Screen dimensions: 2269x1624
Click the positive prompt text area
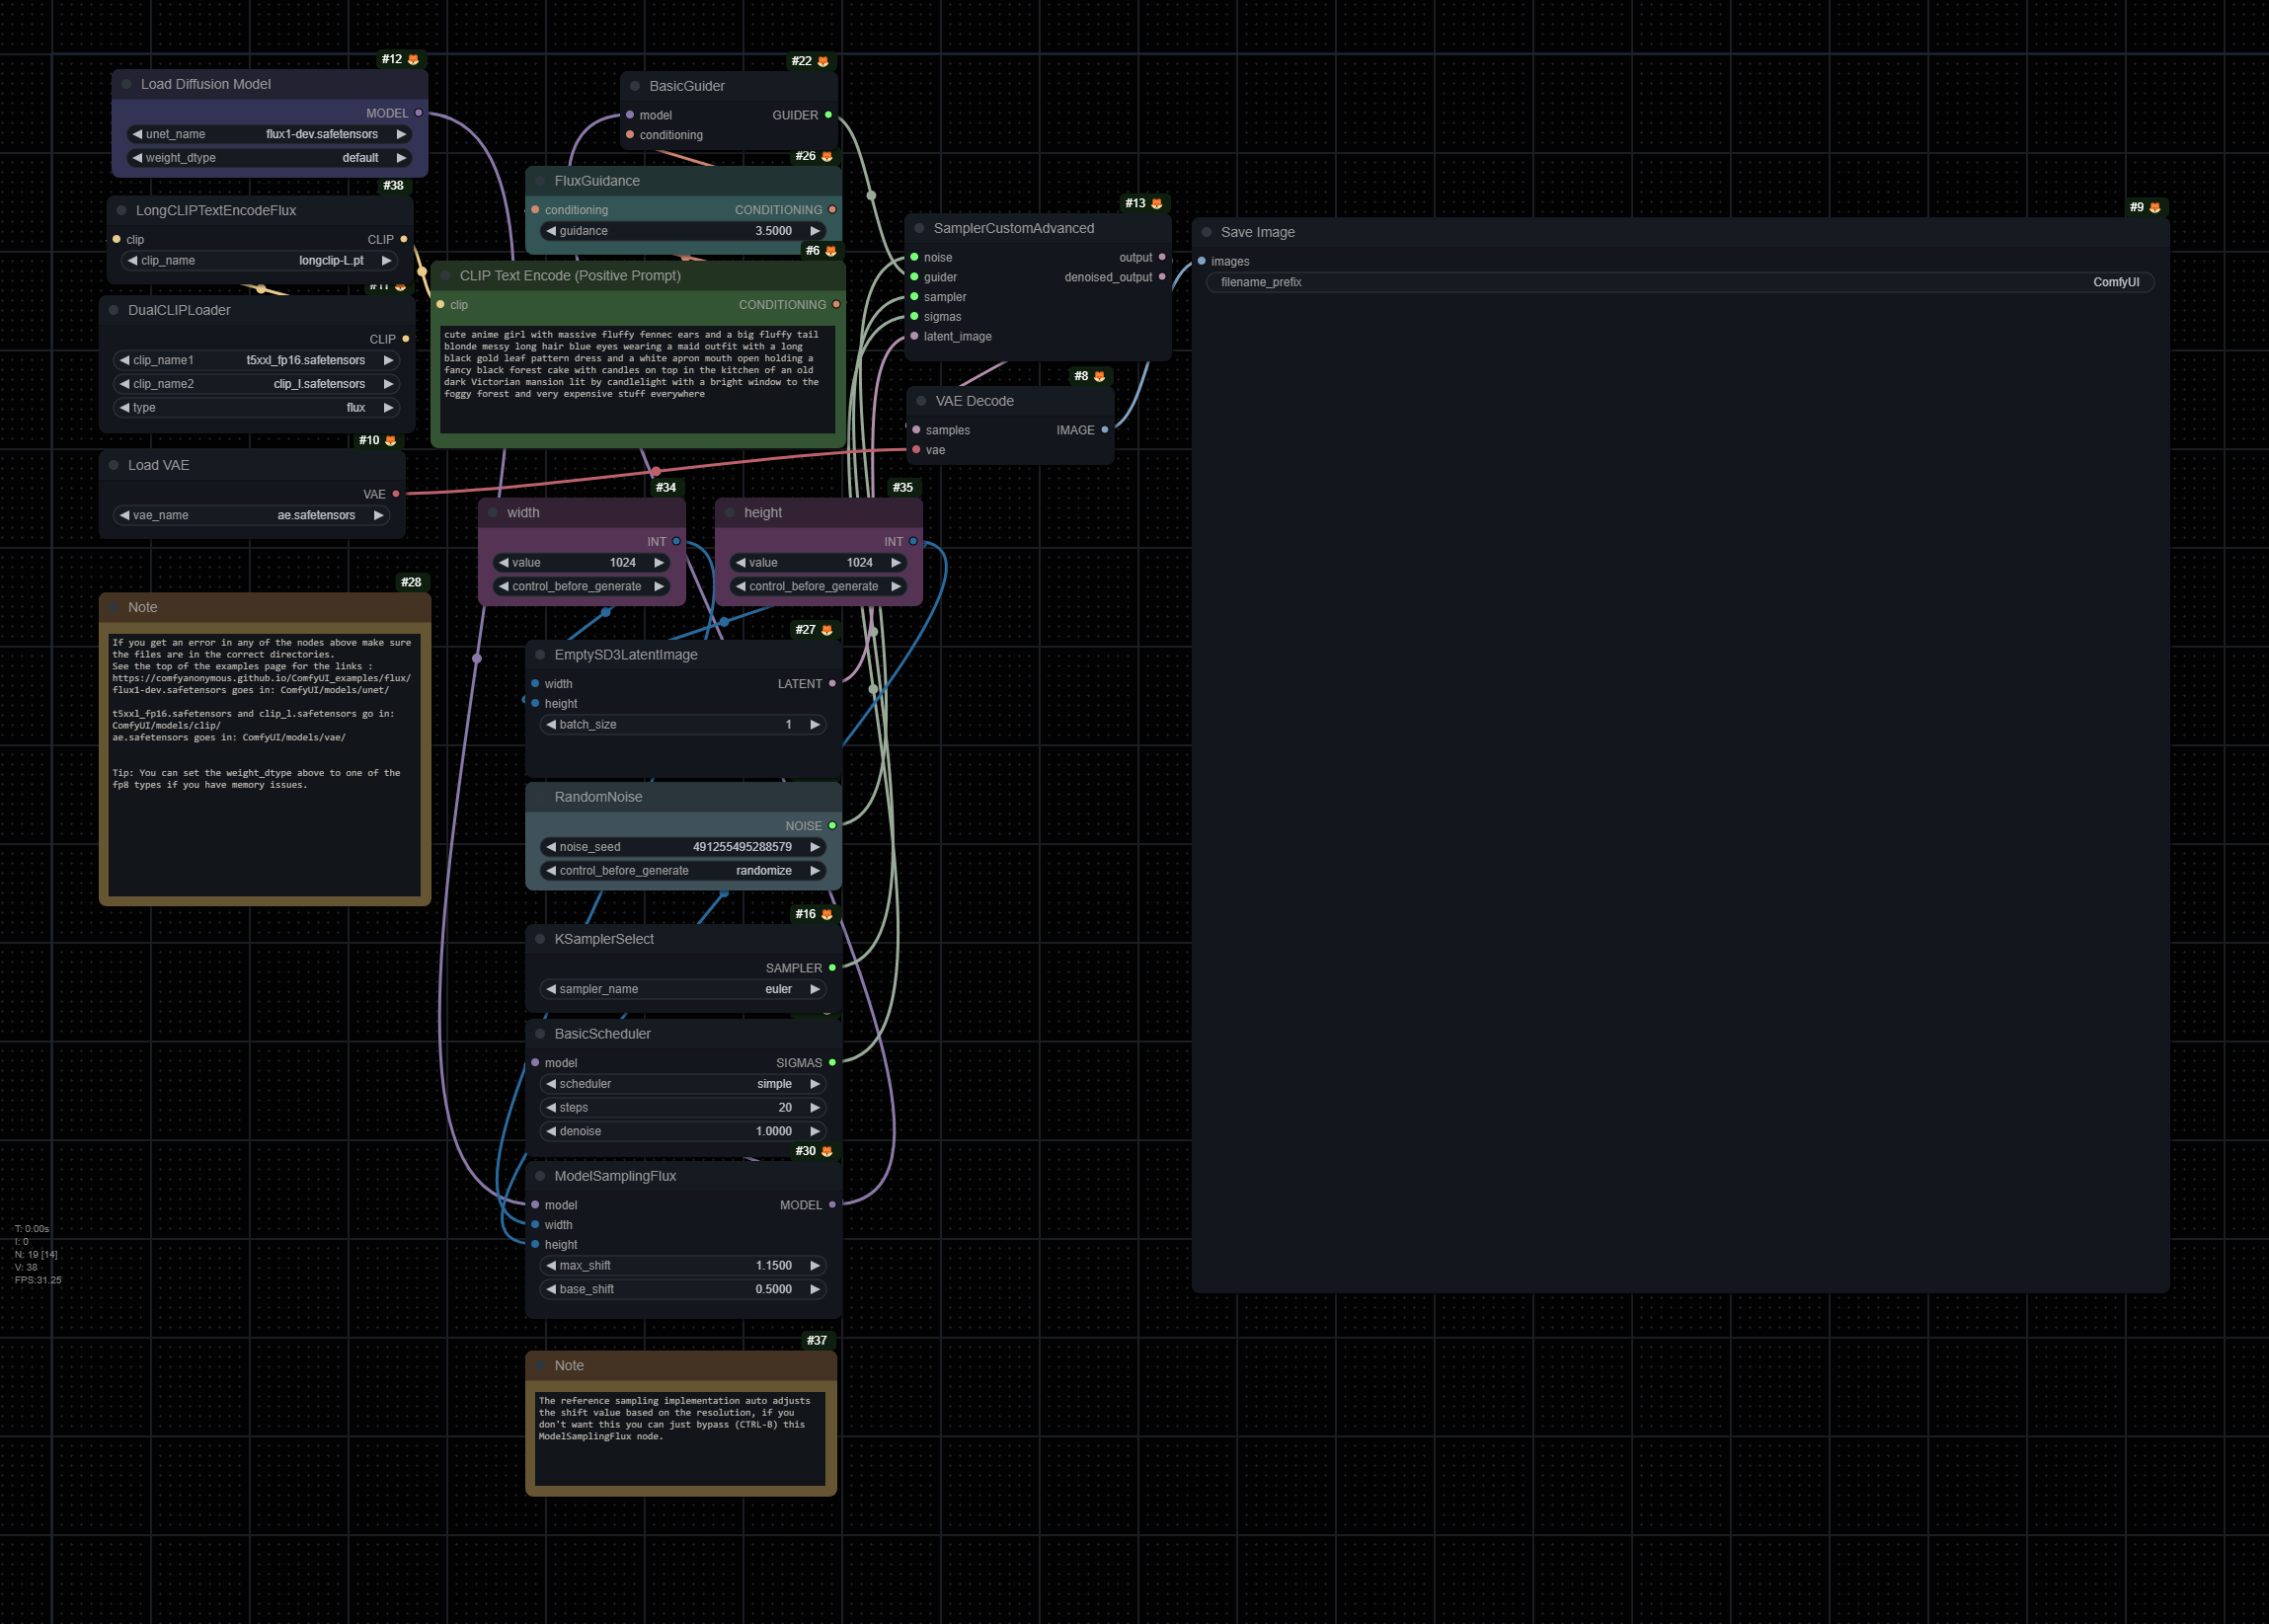(x=637, y=380)
